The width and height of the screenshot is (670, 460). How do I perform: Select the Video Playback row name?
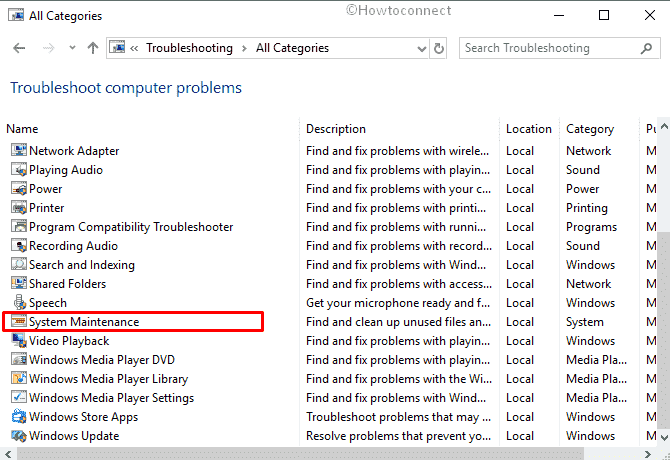coord(69,341)
